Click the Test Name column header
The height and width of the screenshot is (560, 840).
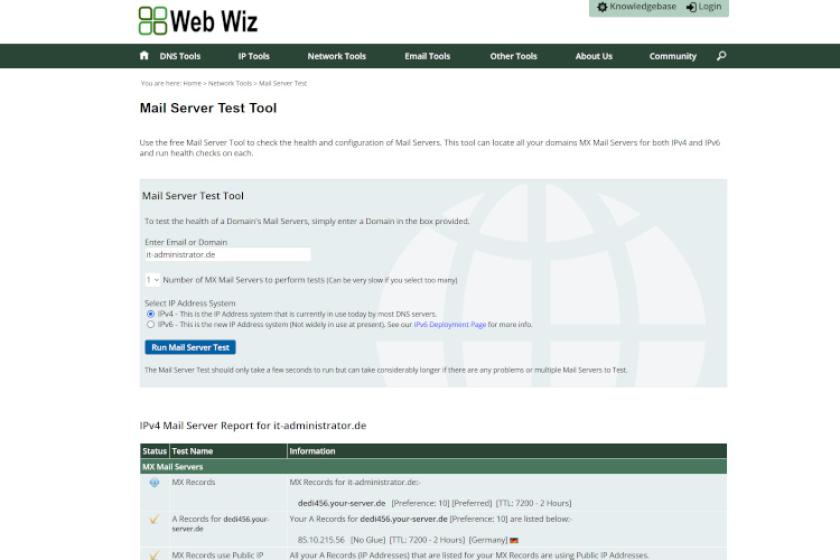228,451
